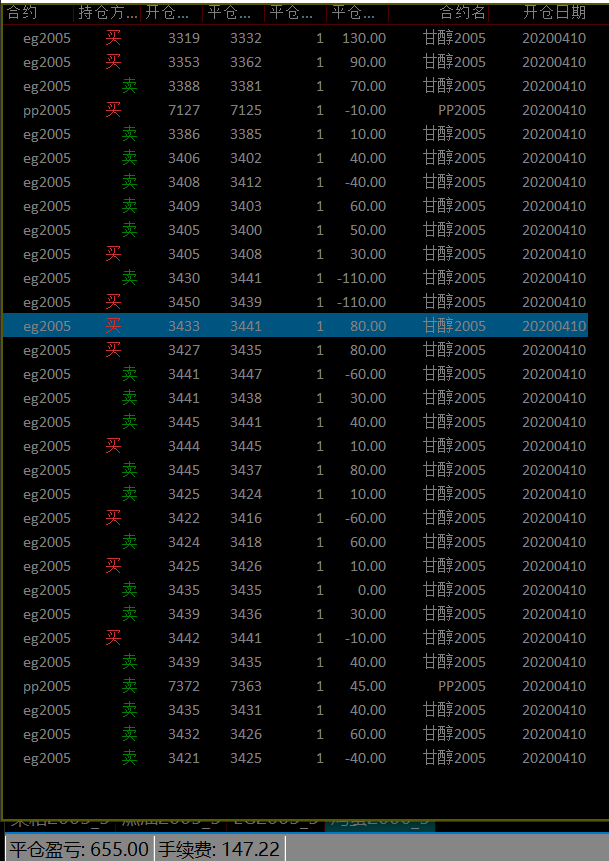Click the 买 direction in the 3319 row
This screenshot has height=861, width=609.
113,38
